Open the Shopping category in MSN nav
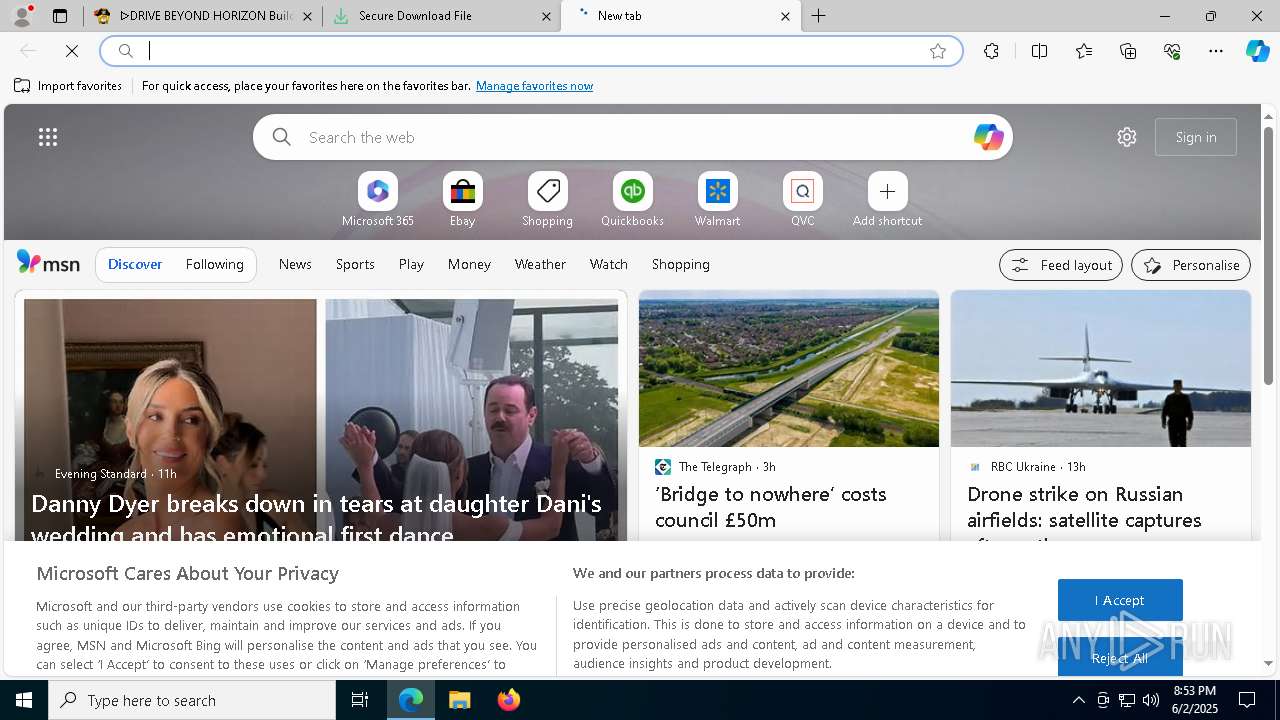 tap(680, 264)
